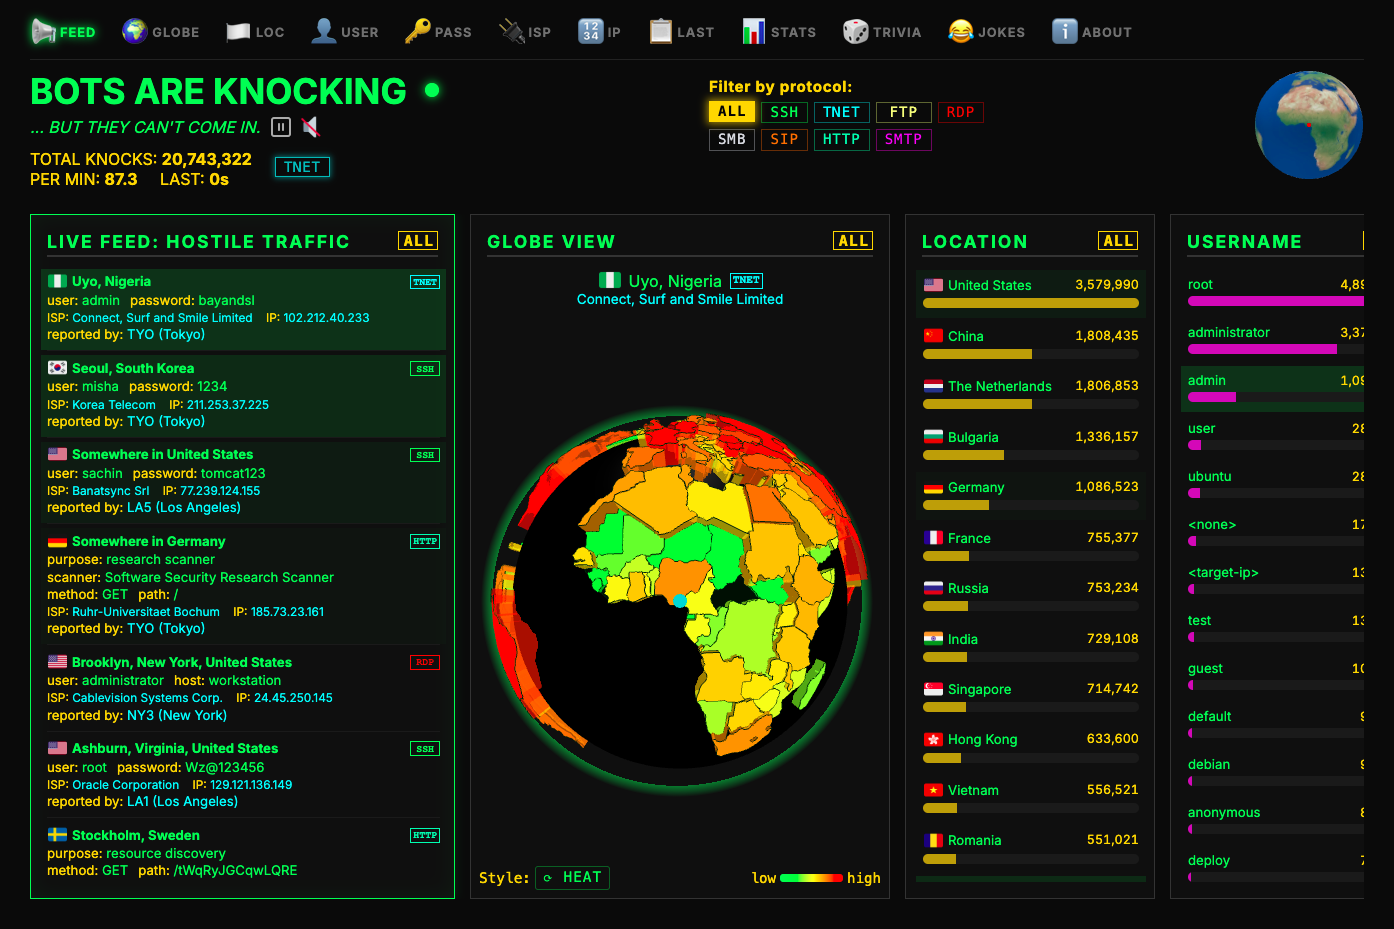
Task: Select the ALL protocol filter
Action: pyautogui.click(x=732, y=112)
